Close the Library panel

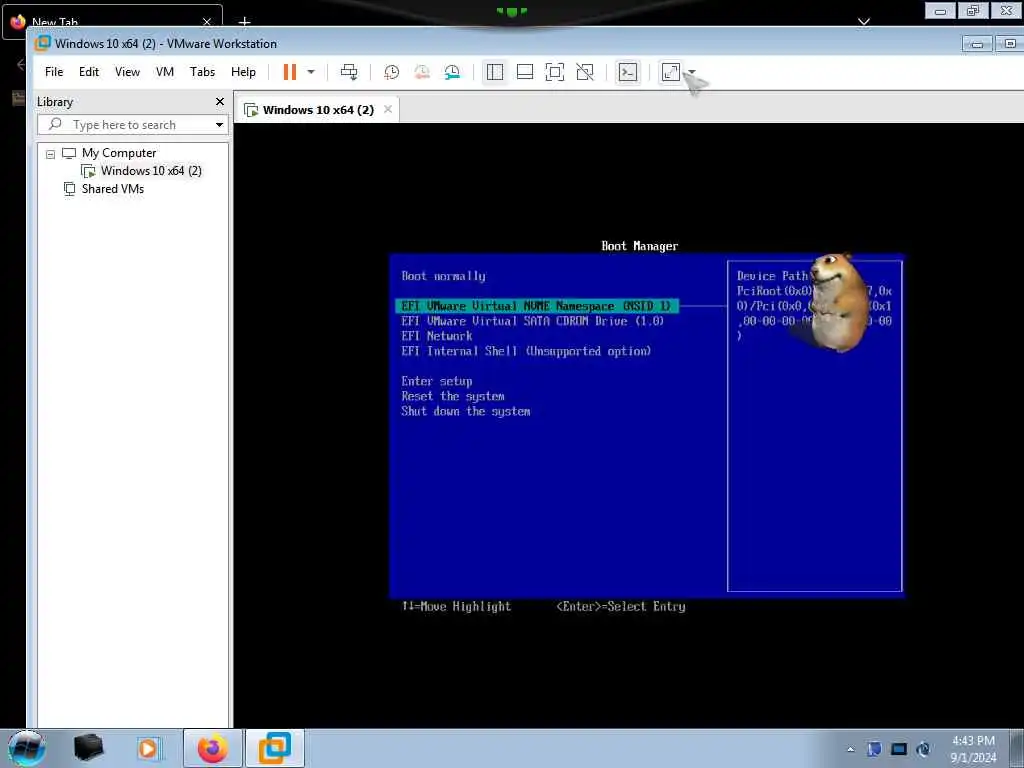click(220, 101)
